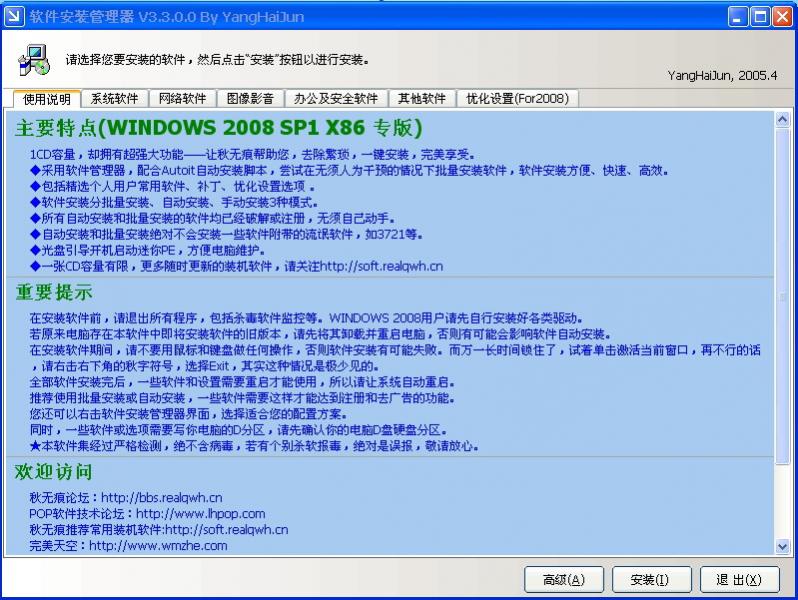Go to the 图像影音 tab
This screenshot has height=600, width=798.
click(x=250, y=98)
